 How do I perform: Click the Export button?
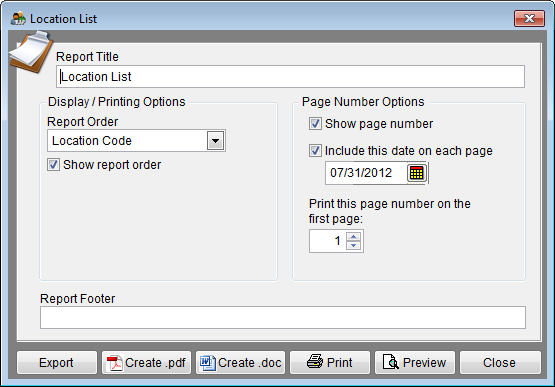point(57,363)
